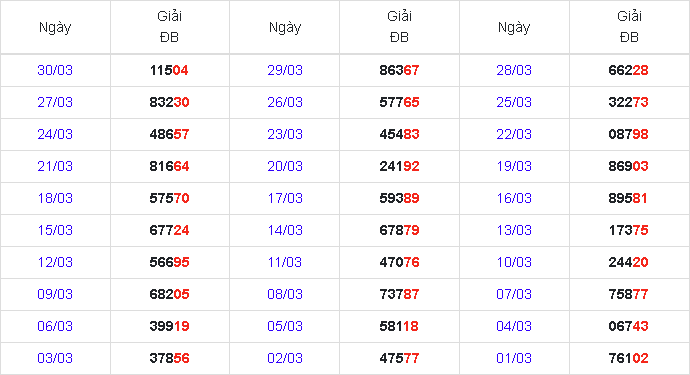The width and height of the screenshot is (690, 375).
Task: Click the 16/03 date link
Action: tap(514, 199)
